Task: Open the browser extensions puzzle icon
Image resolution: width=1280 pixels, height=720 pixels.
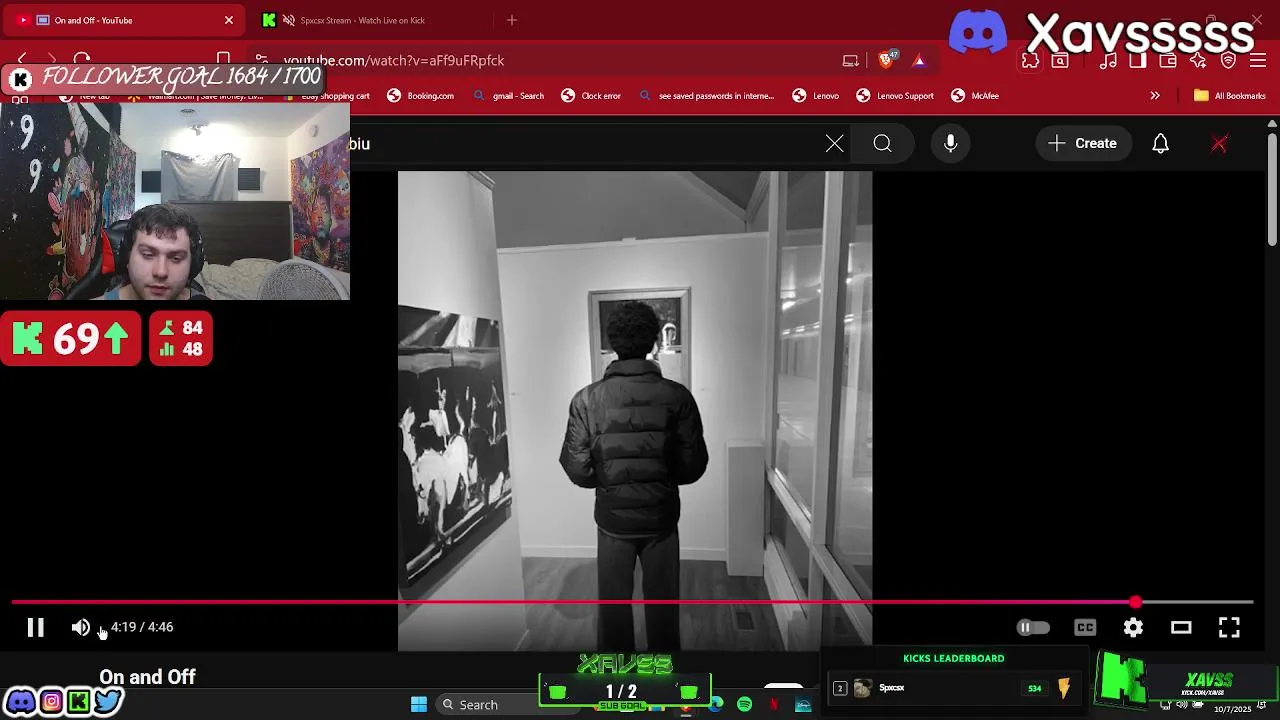Action: coord(1031,61)
